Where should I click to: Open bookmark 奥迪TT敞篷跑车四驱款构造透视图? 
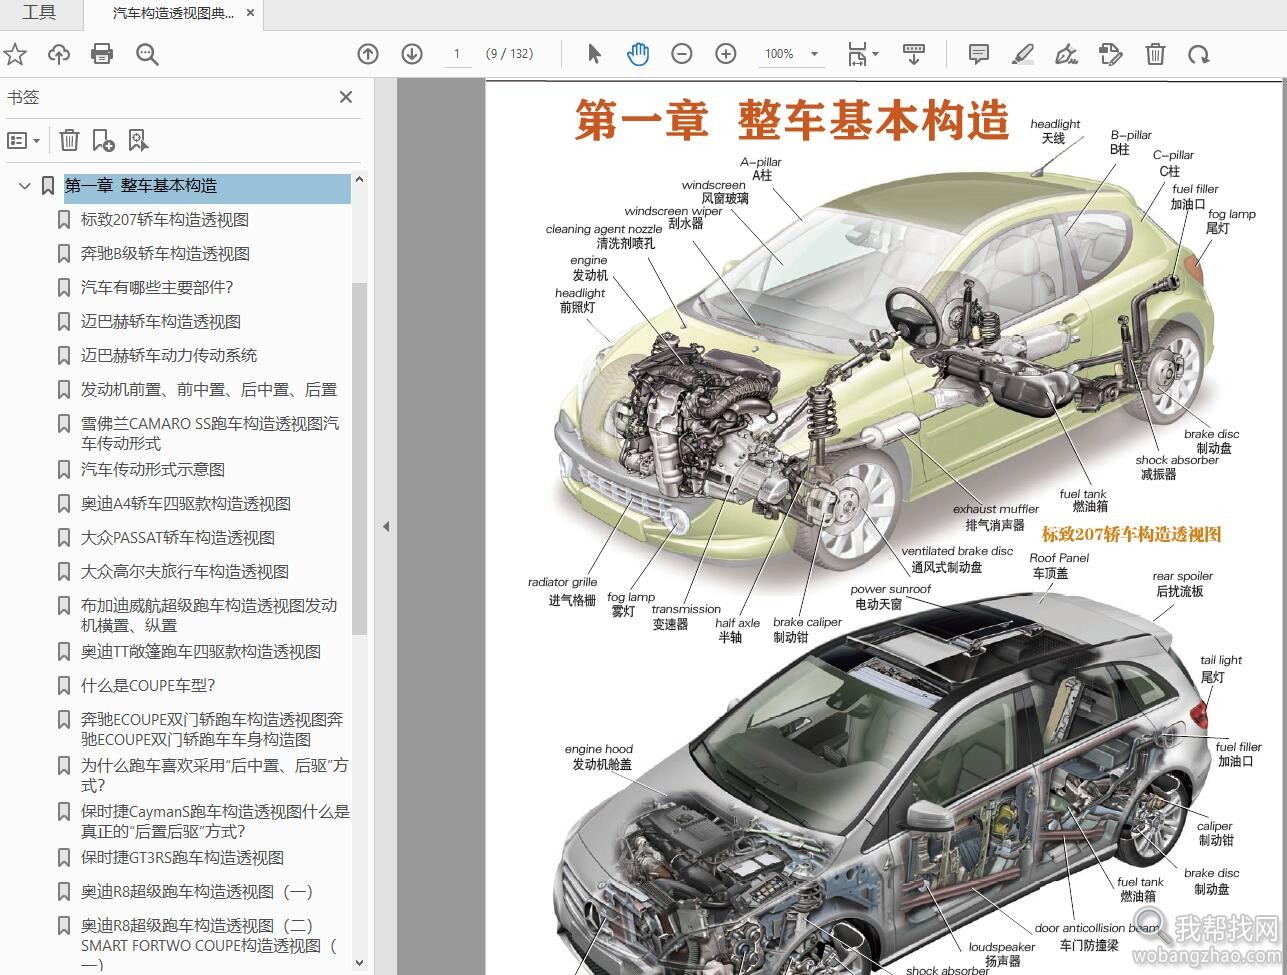(201, 651)
